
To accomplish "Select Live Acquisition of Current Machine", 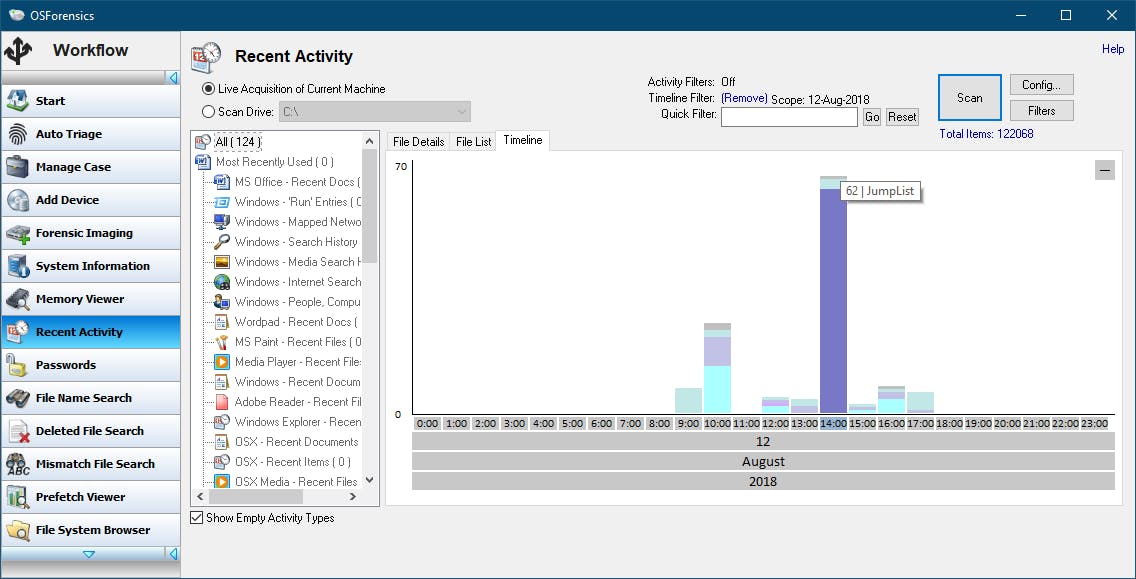I will pos(294,89).
